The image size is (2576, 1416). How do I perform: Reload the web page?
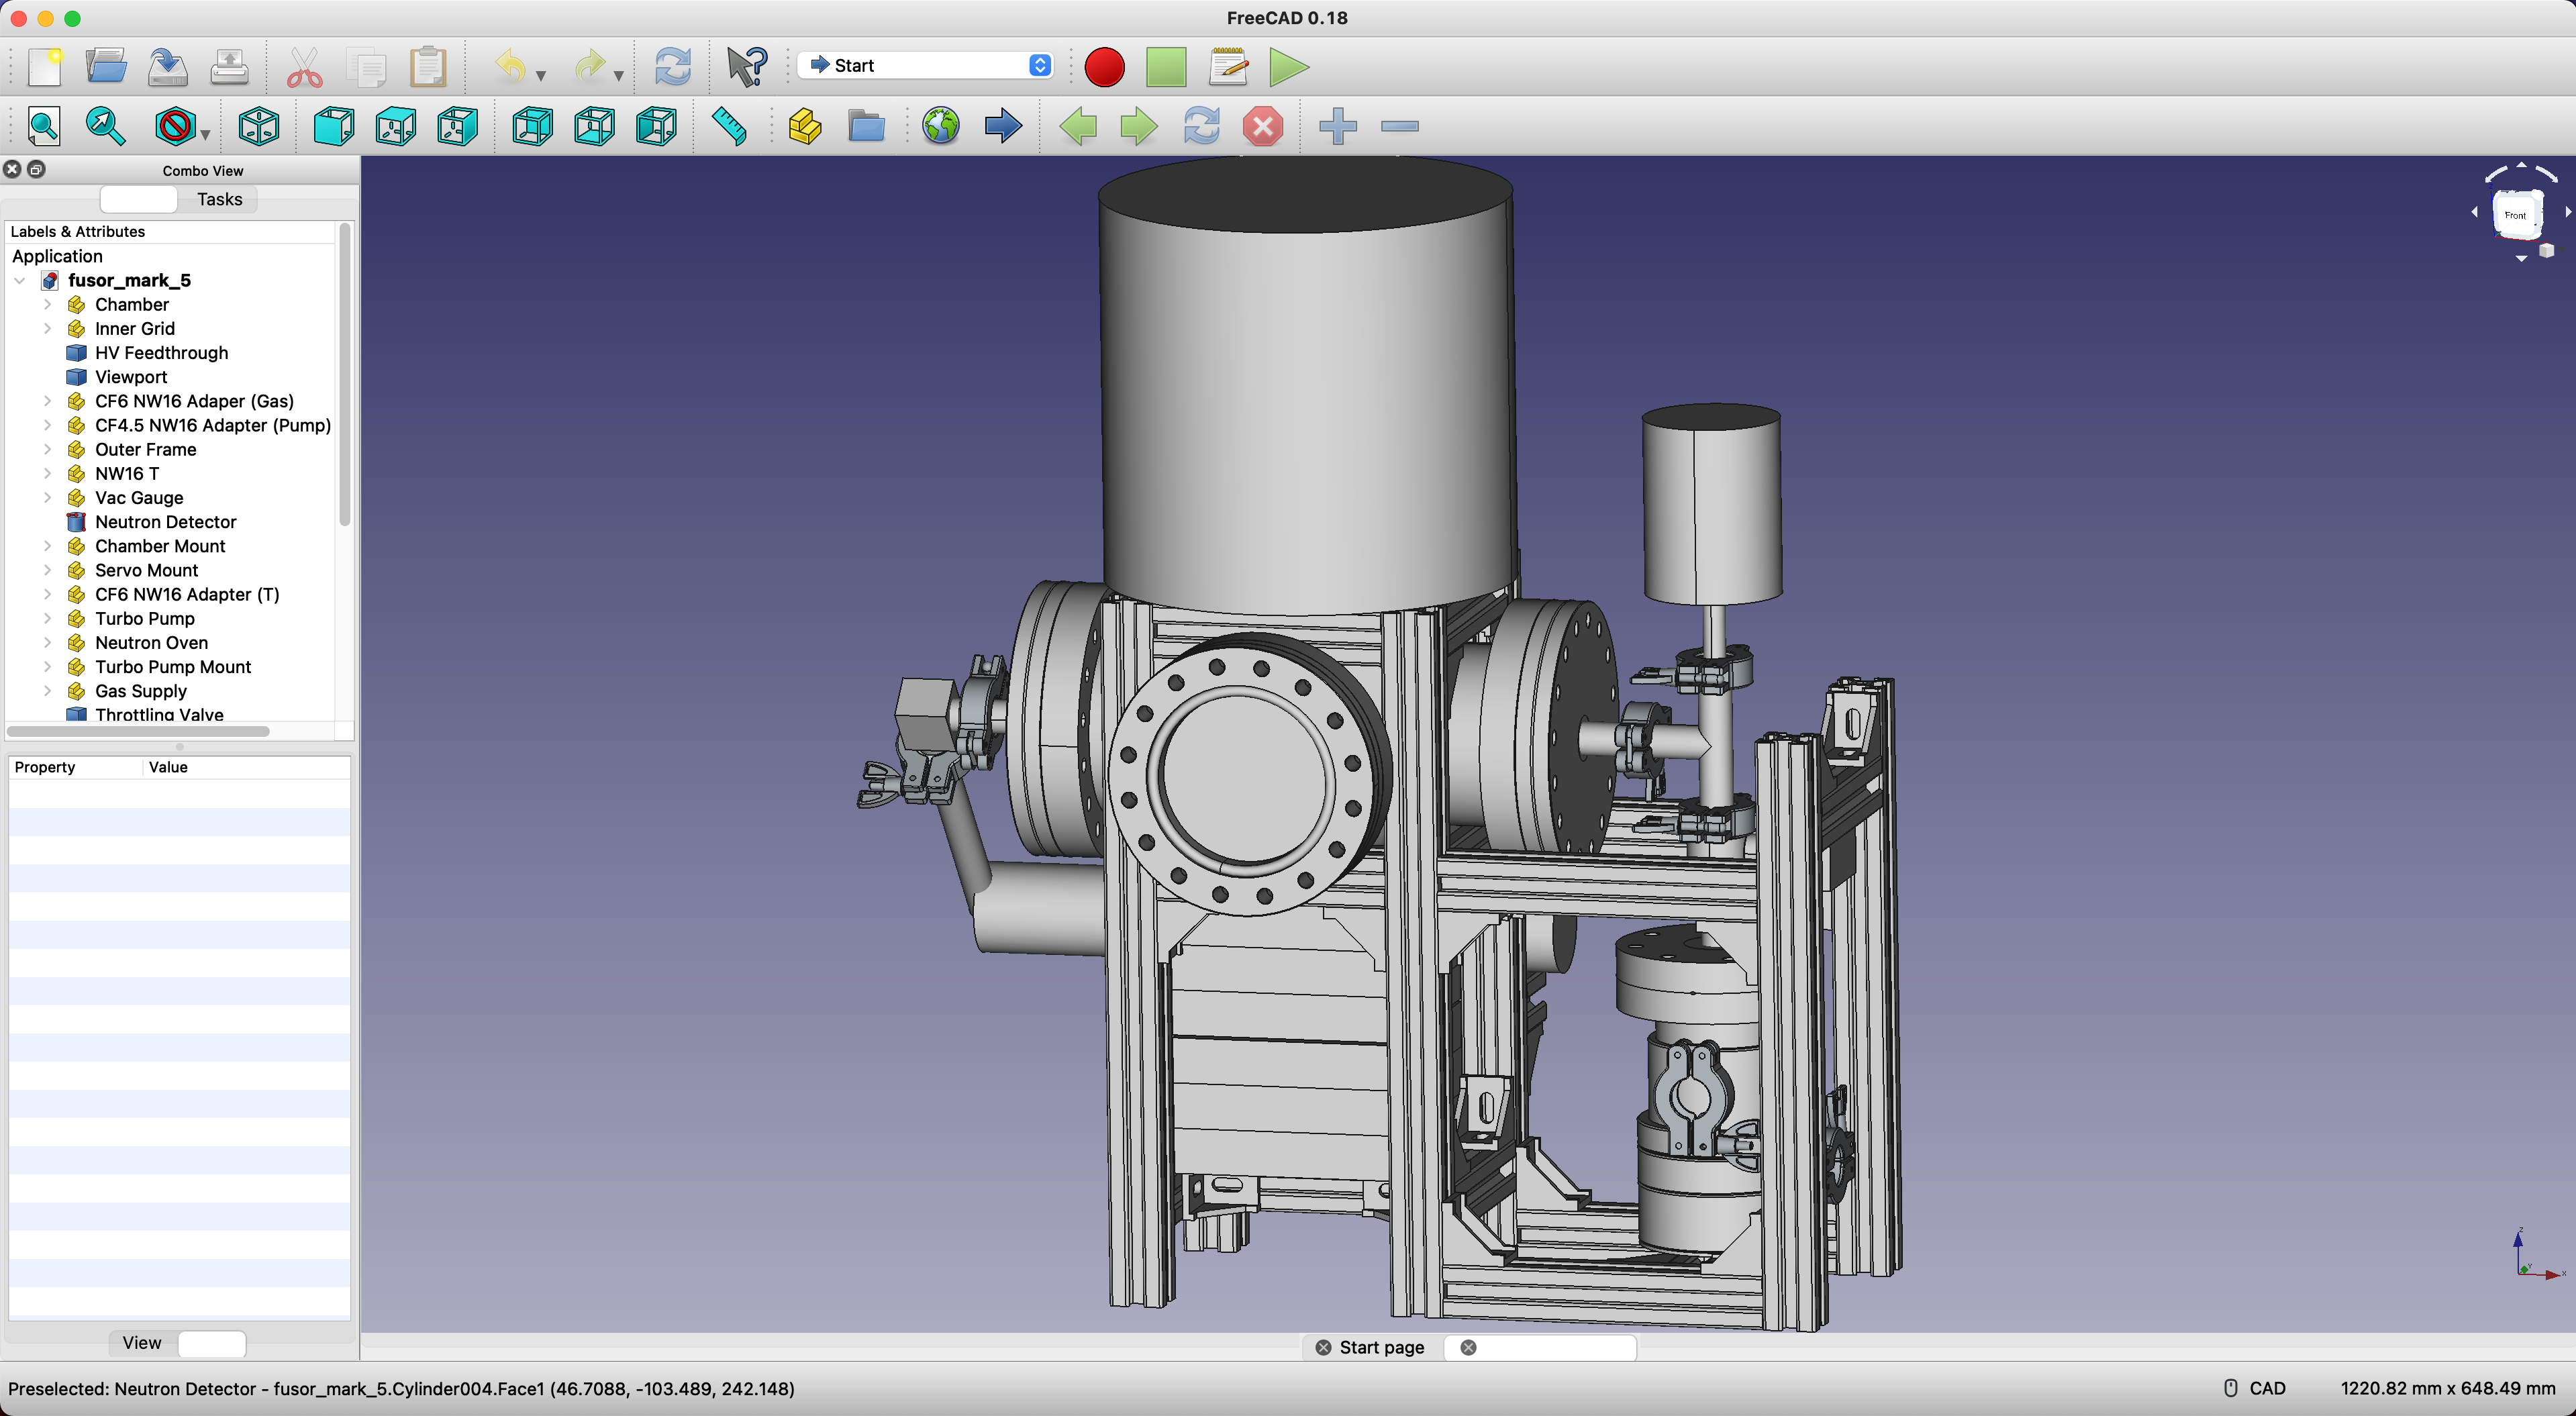[x=1202, y=126]
